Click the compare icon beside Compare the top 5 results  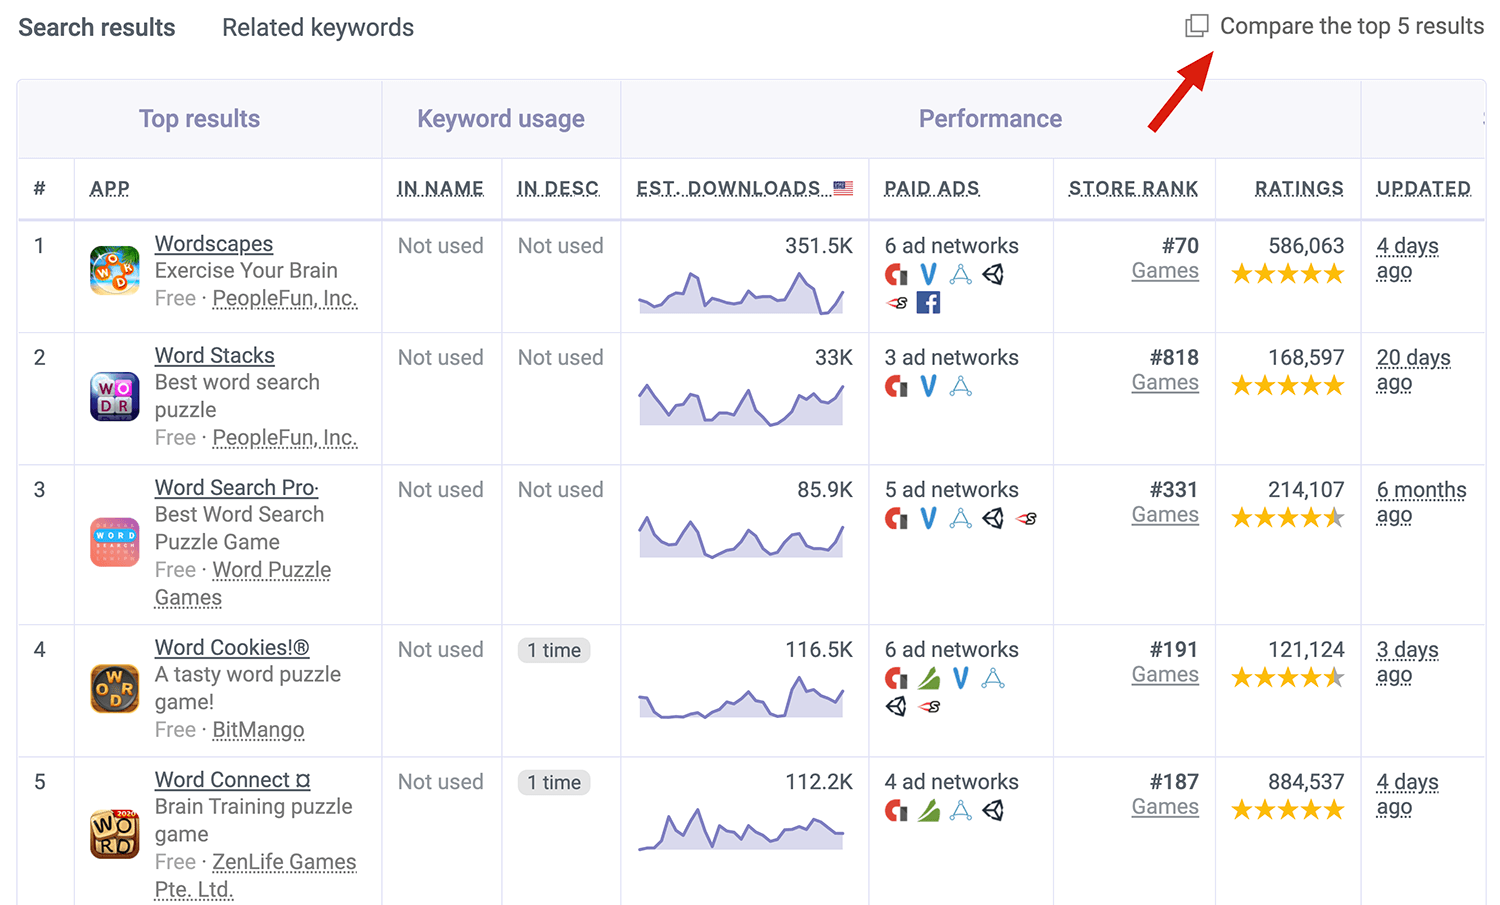1197,26
